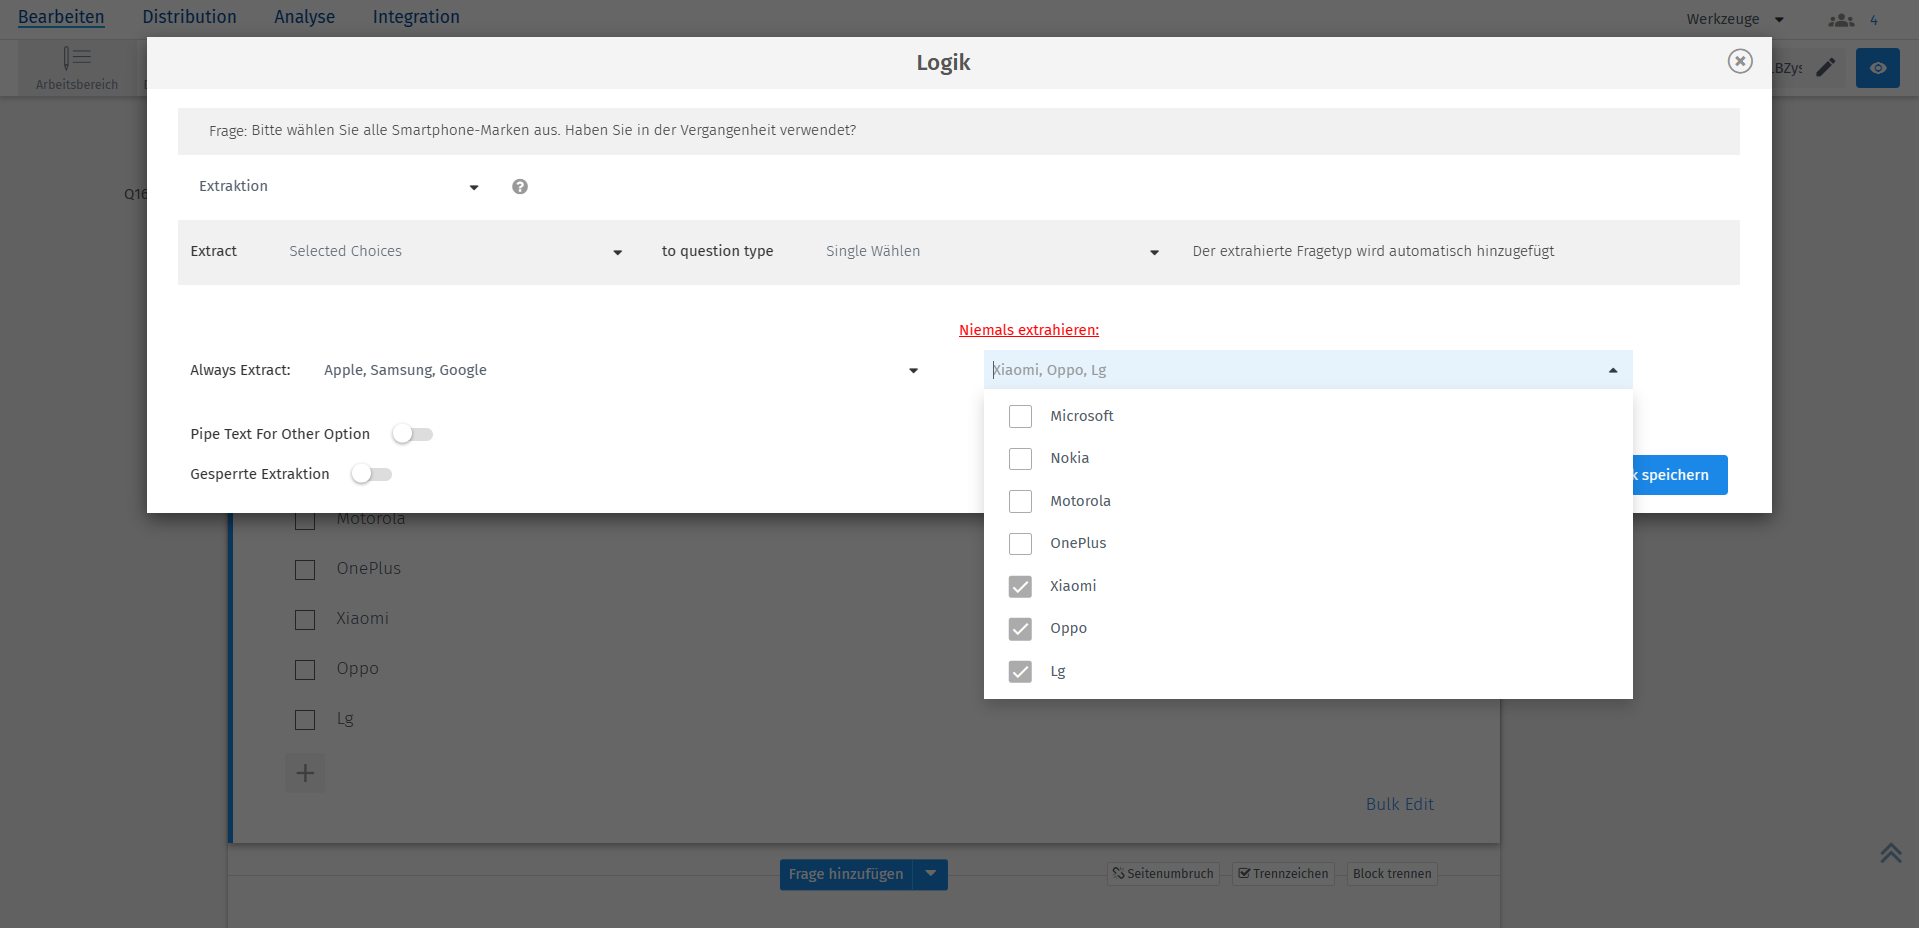1919x928 pixels.
Task: Switch to the Distribution tab
Action: [189, 16]
